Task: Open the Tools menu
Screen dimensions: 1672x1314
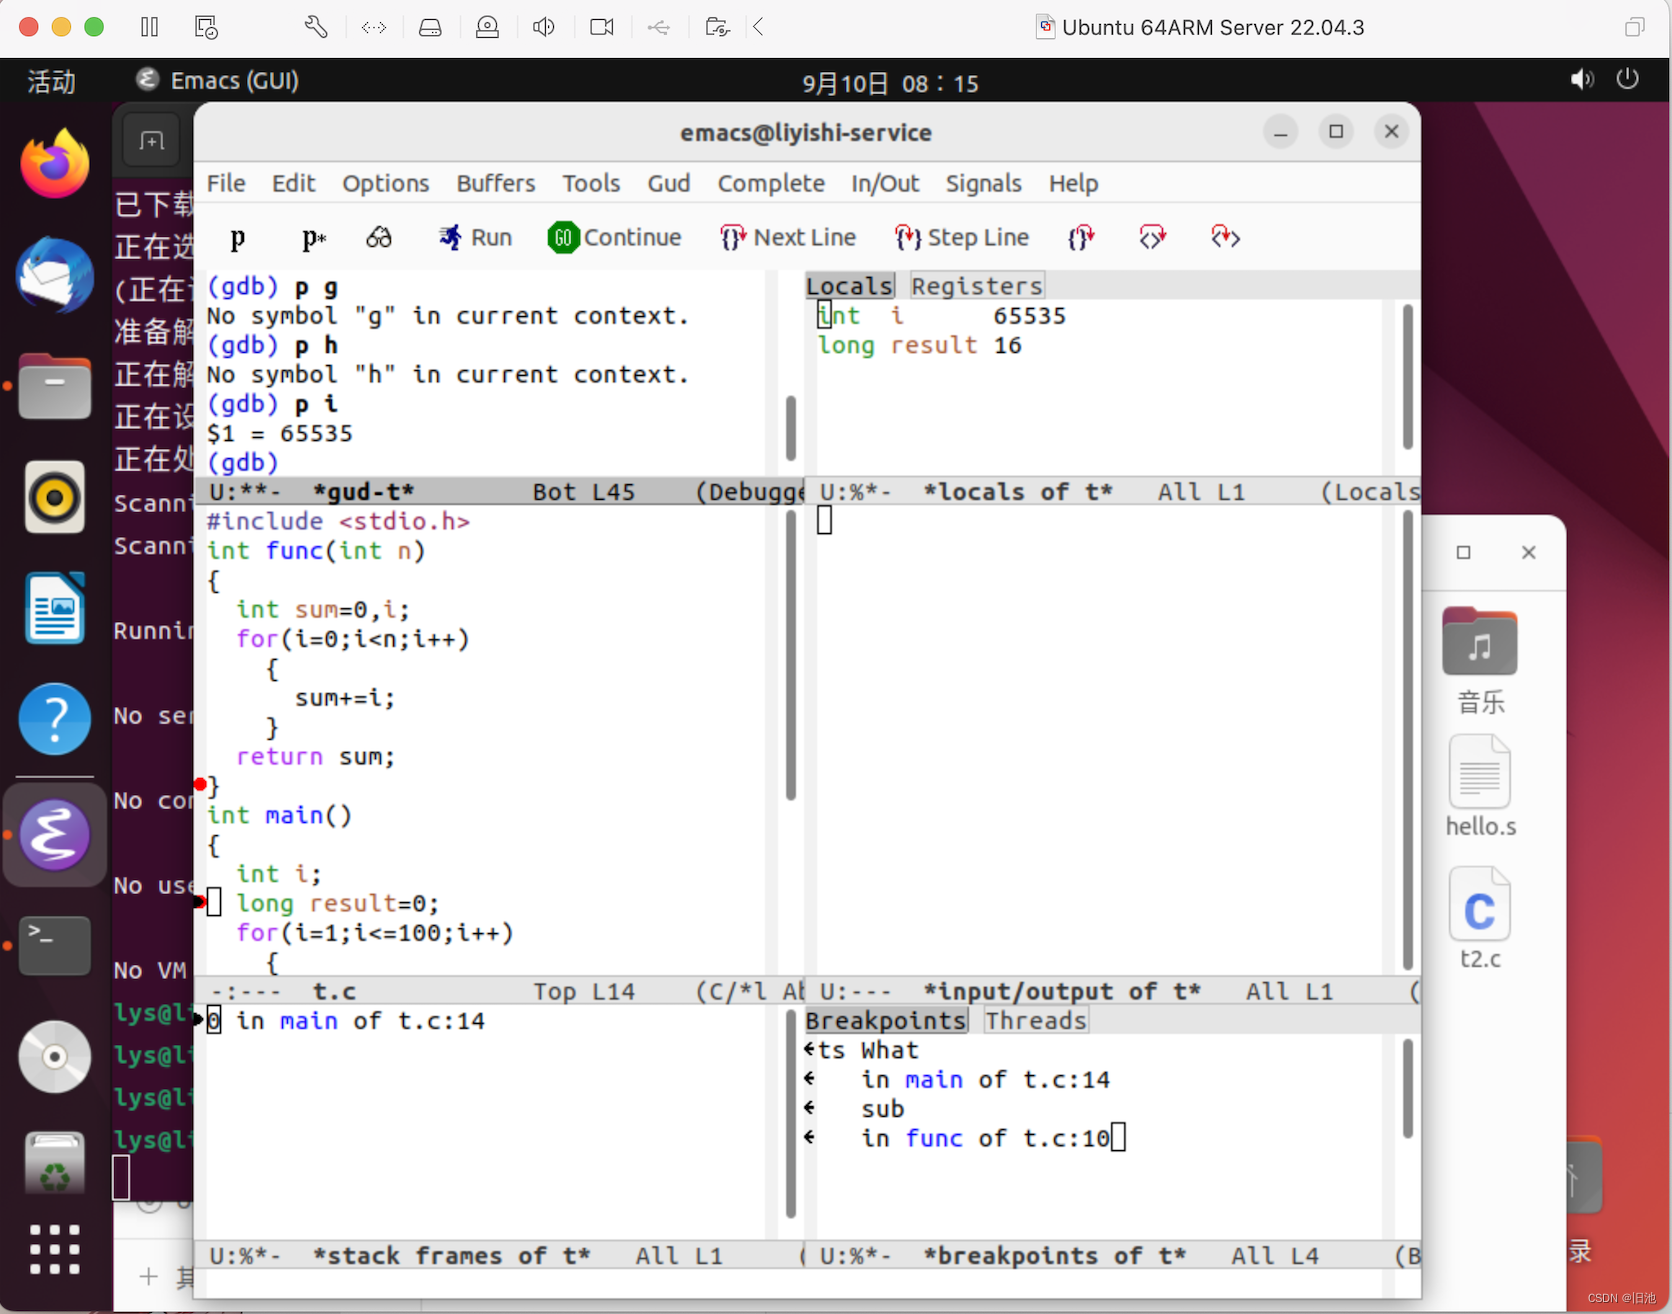Action: coord(591,184)
